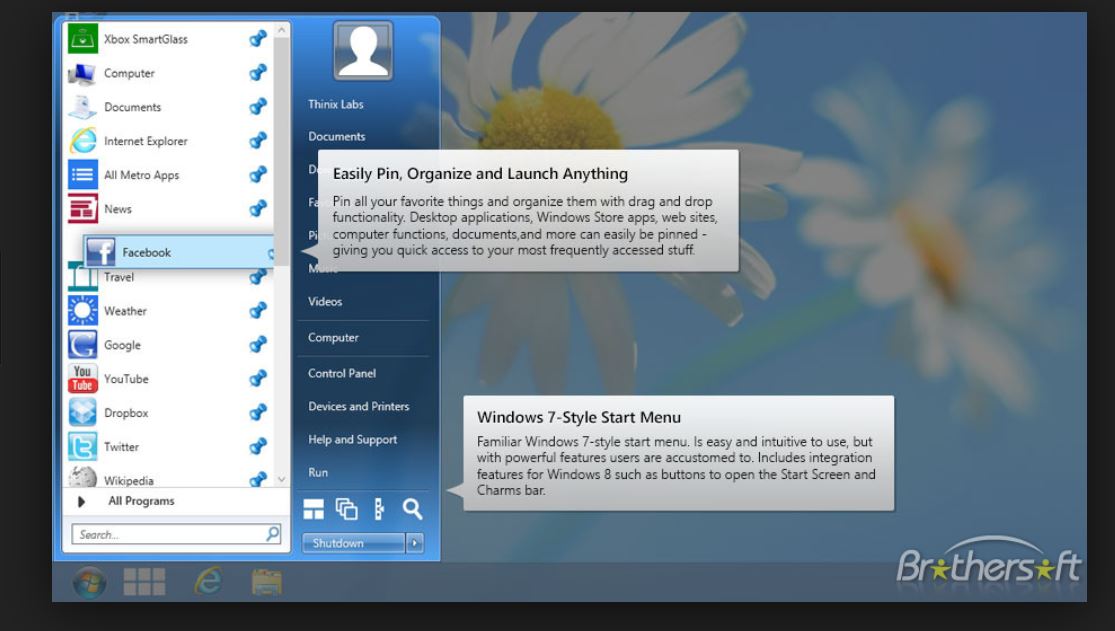1115x631 pixels.
Task: Toggle the pin next to Computer
Action: click(x=257, y=73)
